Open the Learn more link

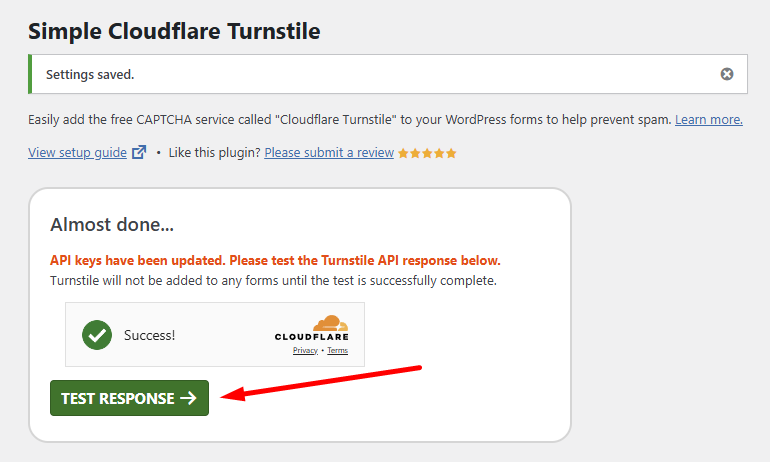708,120
